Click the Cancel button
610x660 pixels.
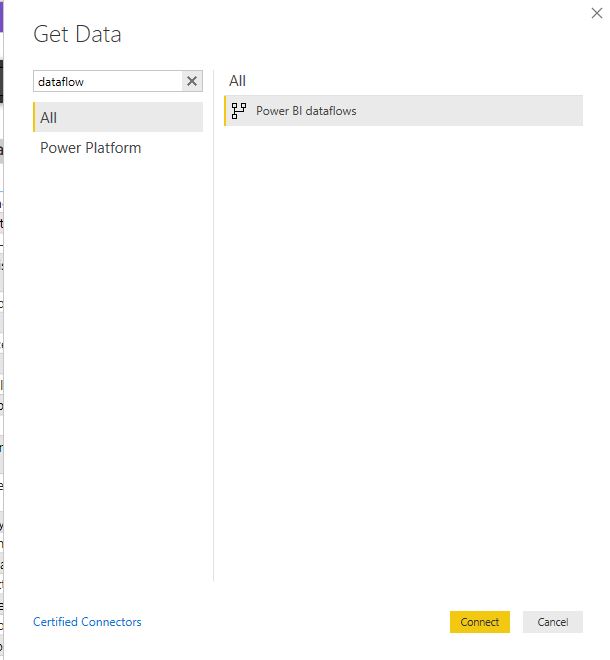[553, 622]
